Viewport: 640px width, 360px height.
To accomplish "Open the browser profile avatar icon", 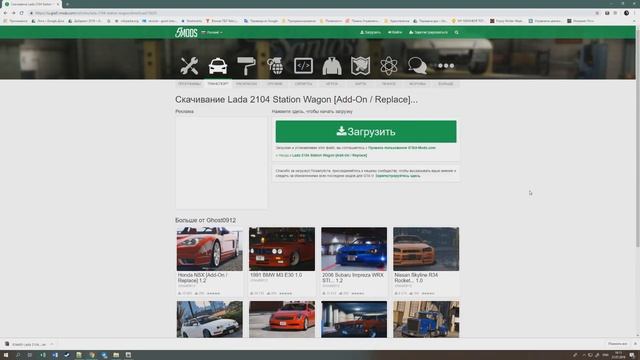I will tap(626, 13).
